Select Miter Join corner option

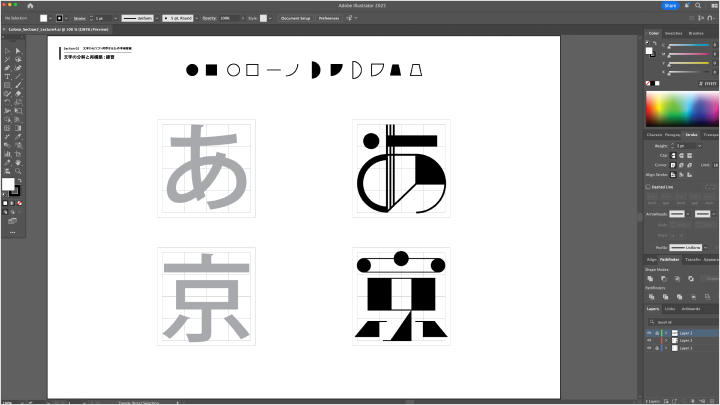tap(673, 165)
